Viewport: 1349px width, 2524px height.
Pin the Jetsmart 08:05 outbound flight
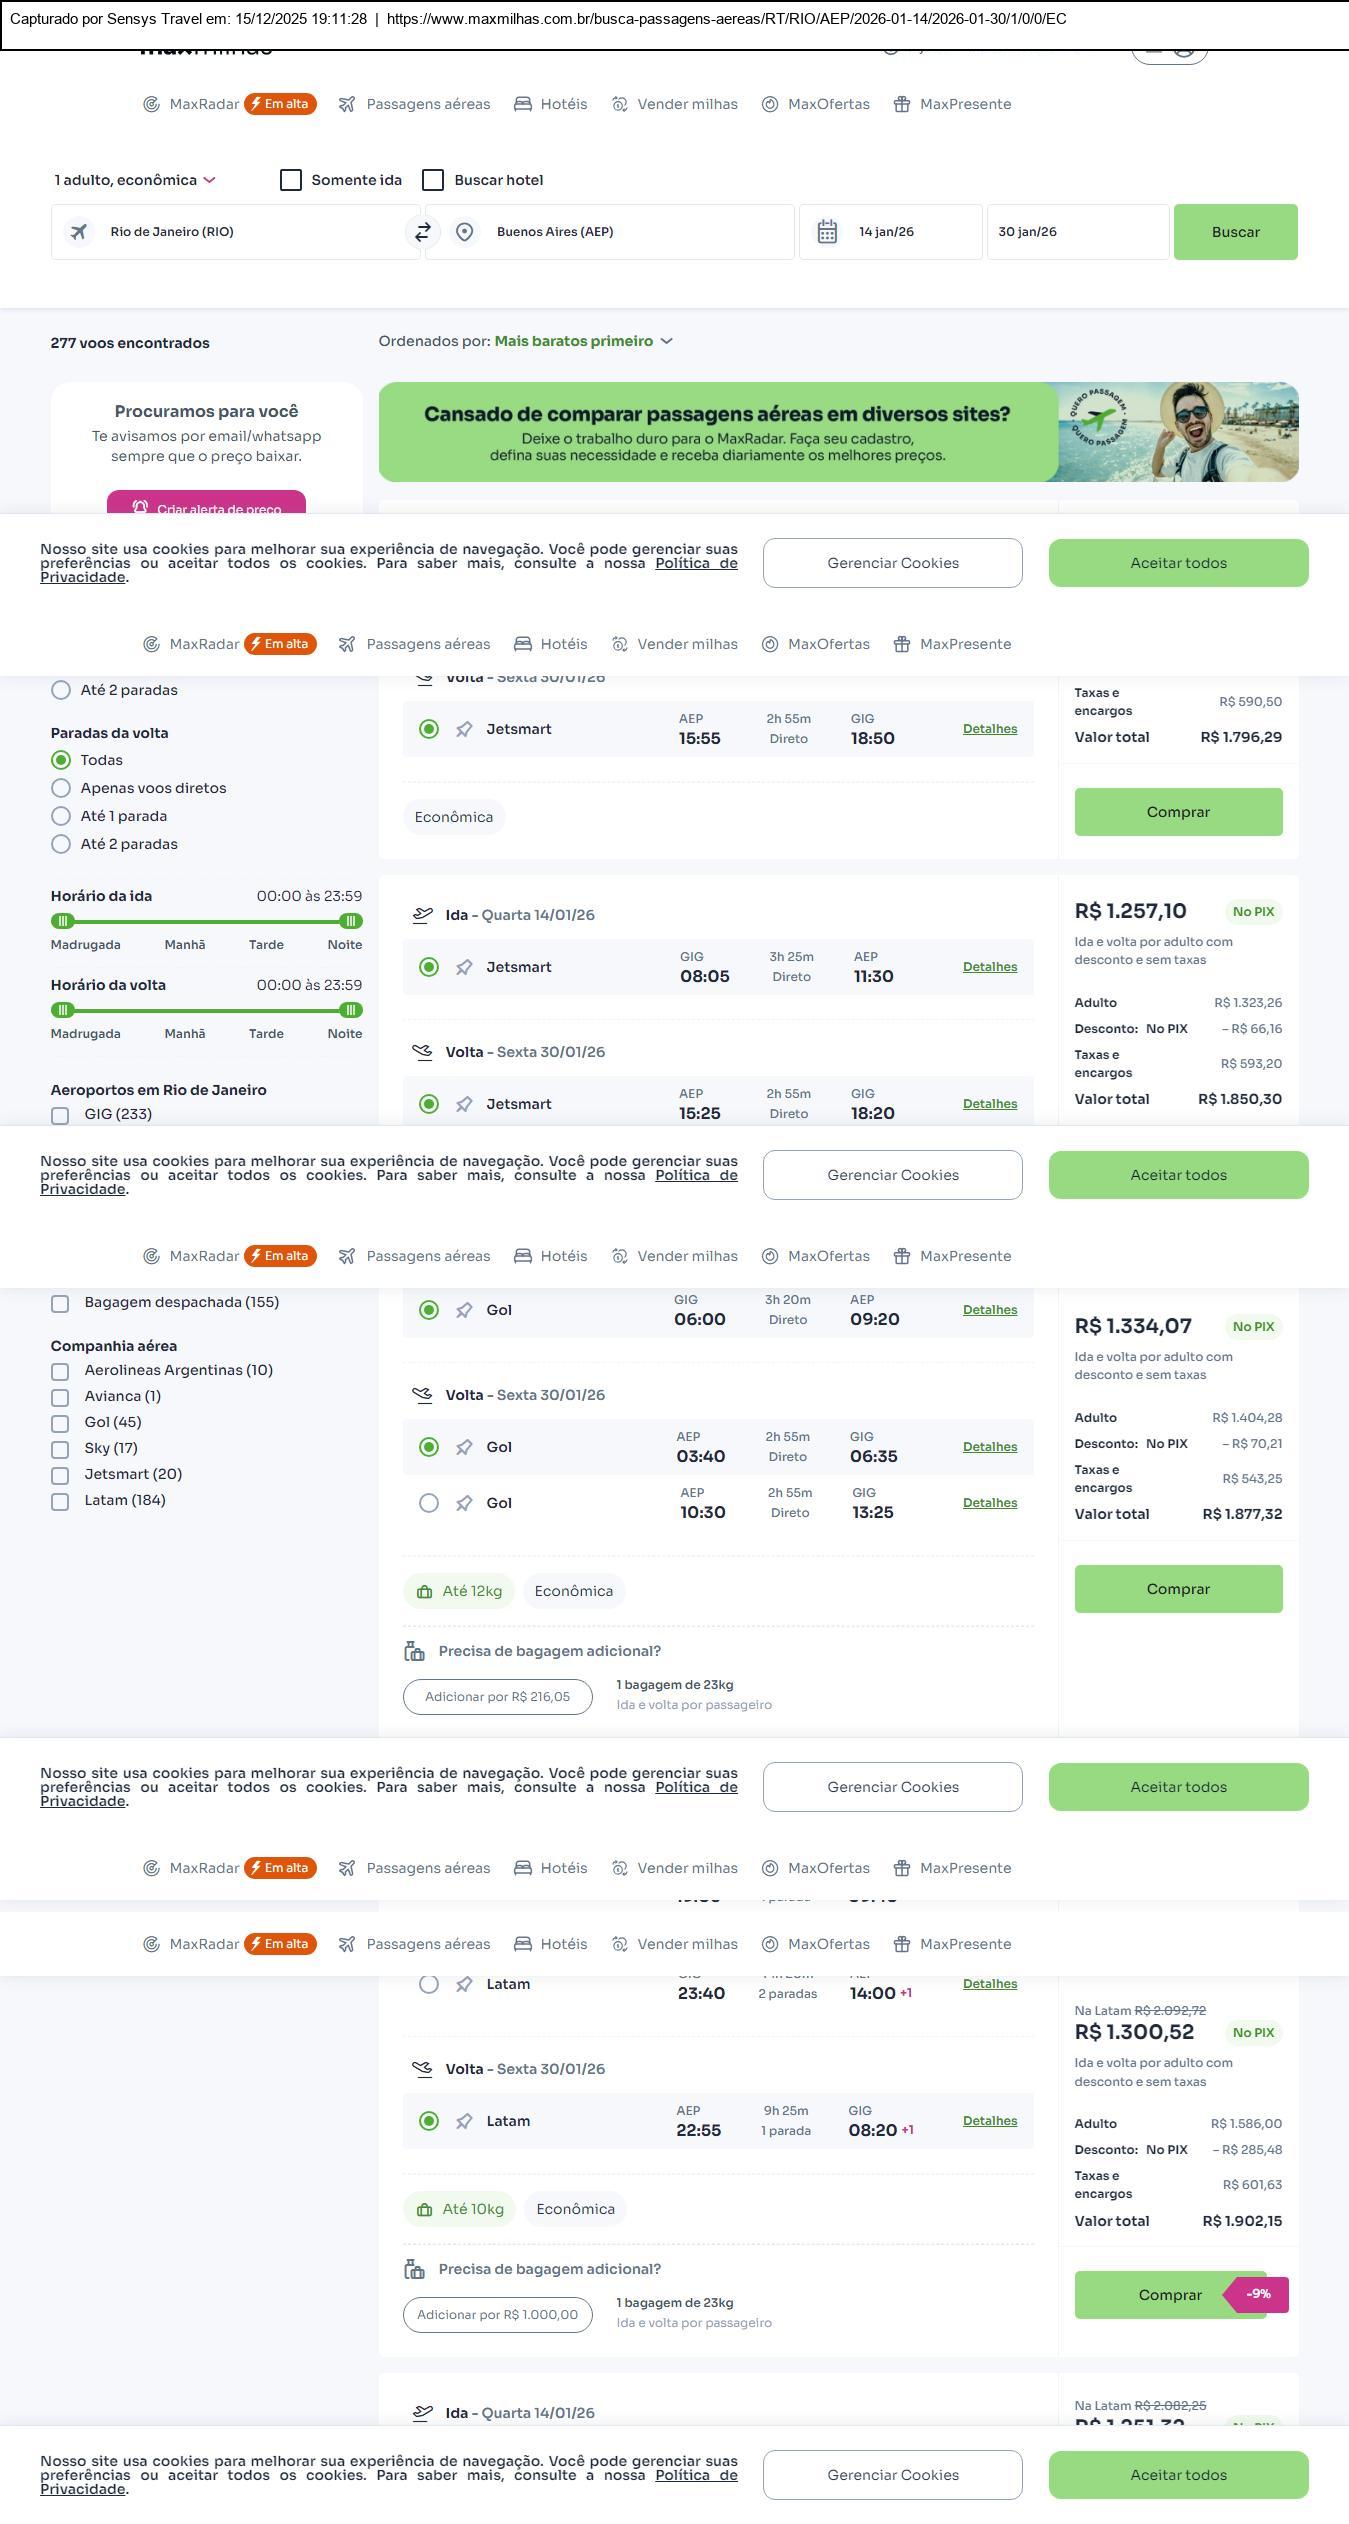[x=464, y=967]
